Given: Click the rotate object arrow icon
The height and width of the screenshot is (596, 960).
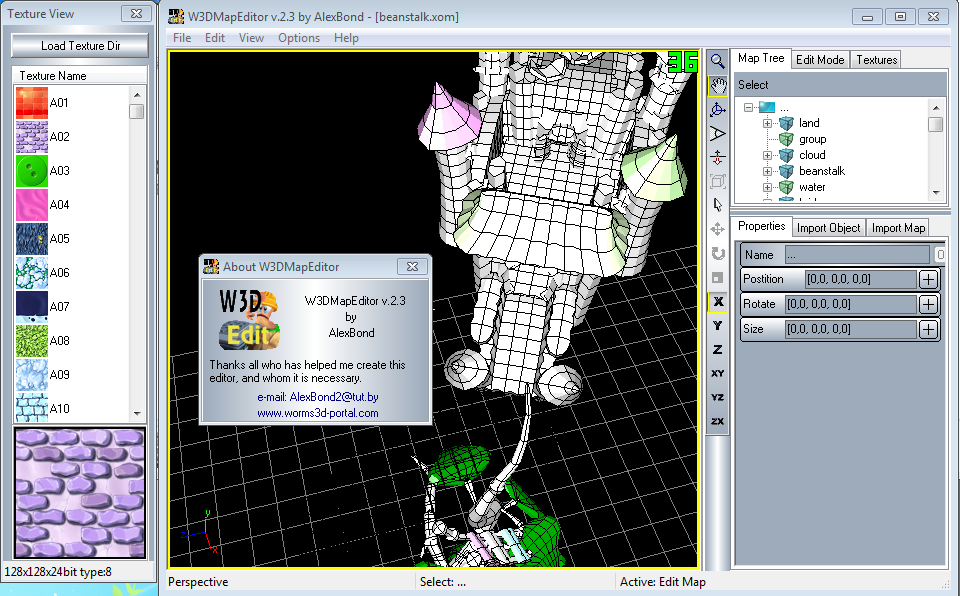Looking at the screenshot, I should (717, 253).
